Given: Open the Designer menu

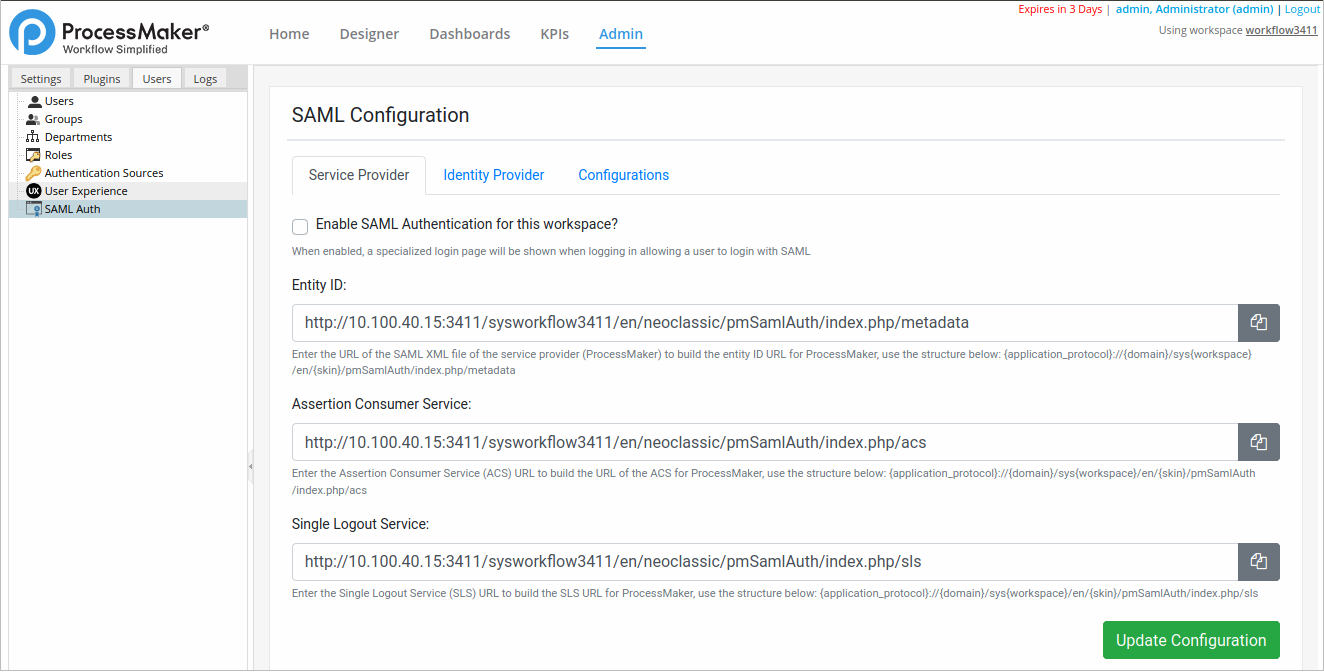Looking at the screenshot, I should (x=369, y=34).
